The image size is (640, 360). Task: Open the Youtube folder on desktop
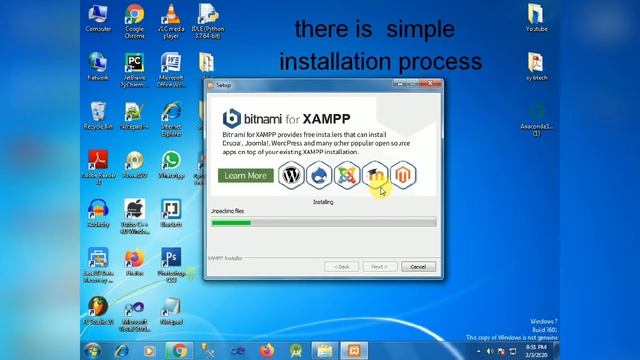[x=536, y=18]
